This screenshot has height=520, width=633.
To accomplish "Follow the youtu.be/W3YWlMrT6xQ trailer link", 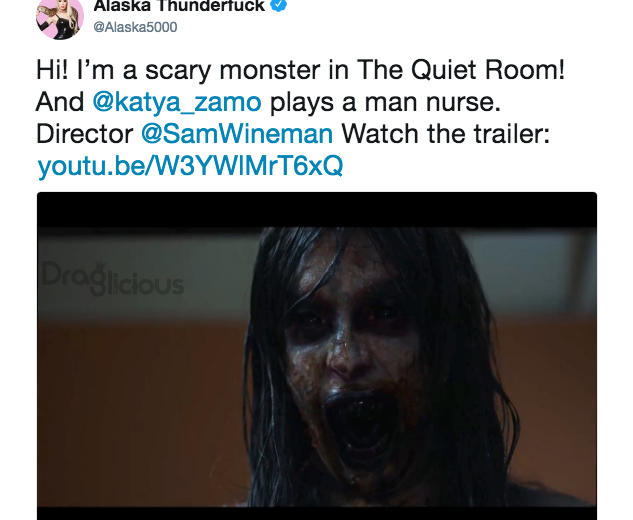I will 190,166.
